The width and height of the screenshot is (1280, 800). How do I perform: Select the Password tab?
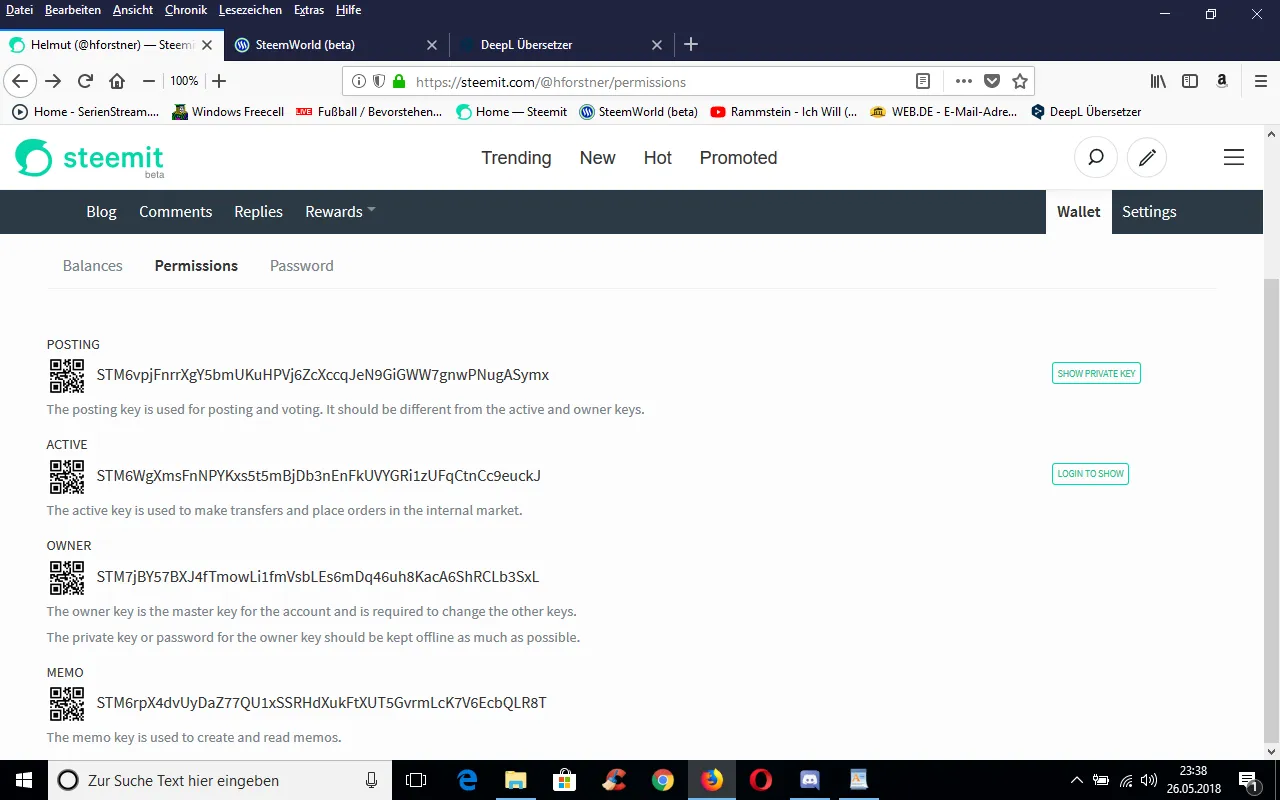click(302, 266)
